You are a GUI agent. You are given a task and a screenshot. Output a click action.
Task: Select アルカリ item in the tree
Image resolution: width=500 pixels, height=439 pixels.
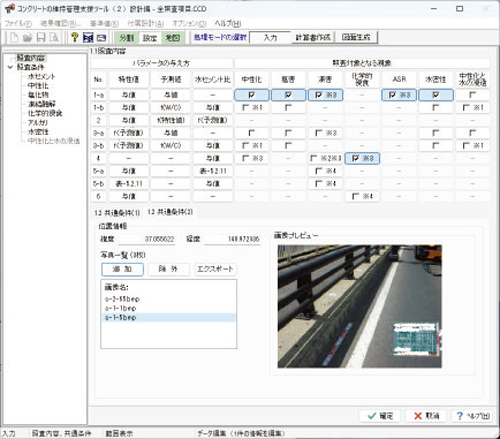tap(38, 123)
